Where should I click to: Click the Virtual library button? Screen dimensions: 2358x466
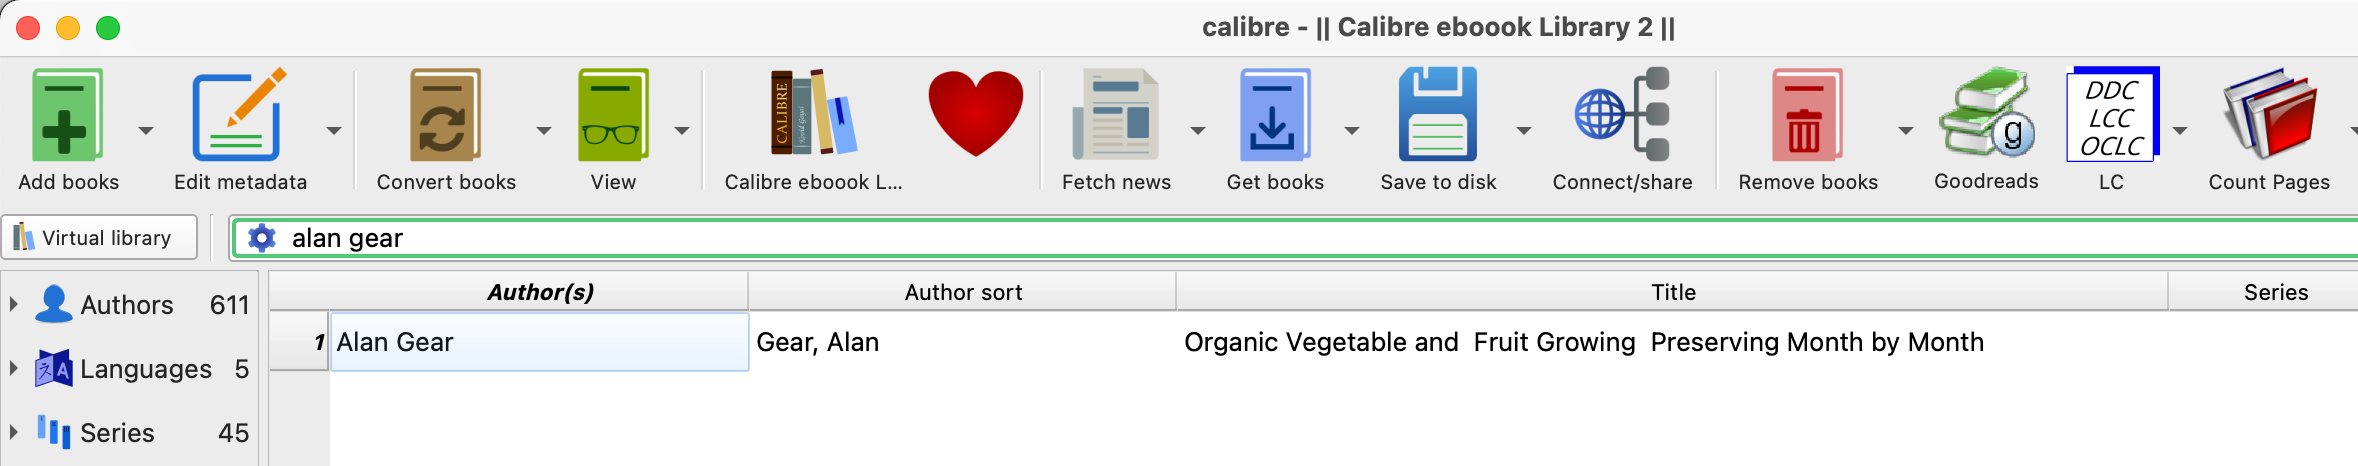coord(99,238)
